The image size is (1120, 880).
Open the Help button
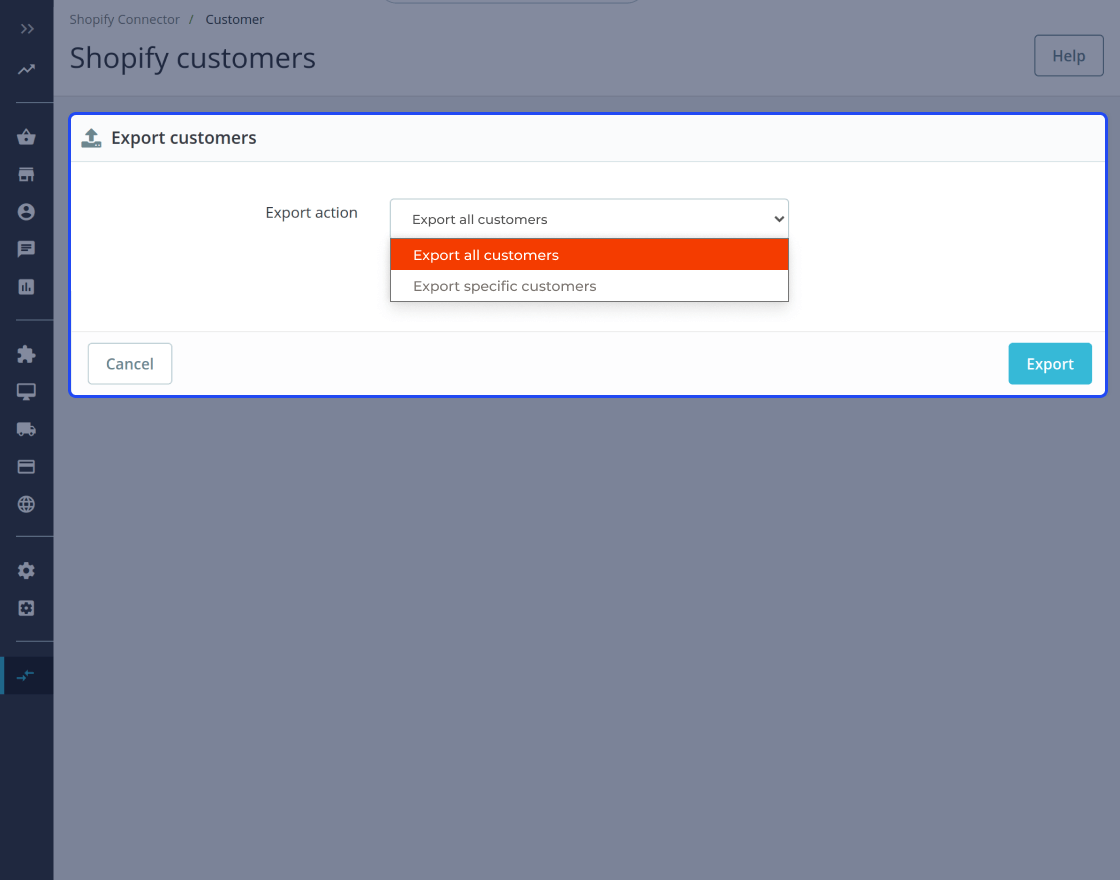pos(1069,56)
